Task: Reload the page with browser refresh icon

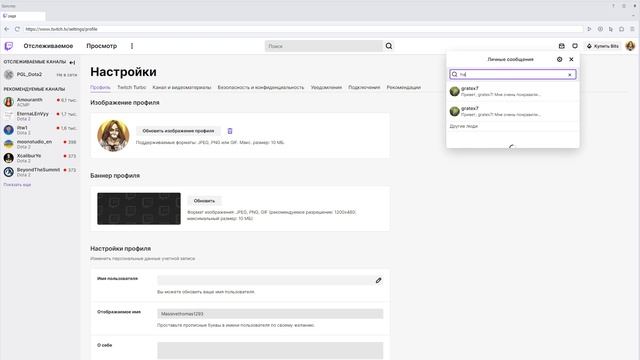Action: coord(17,29)
